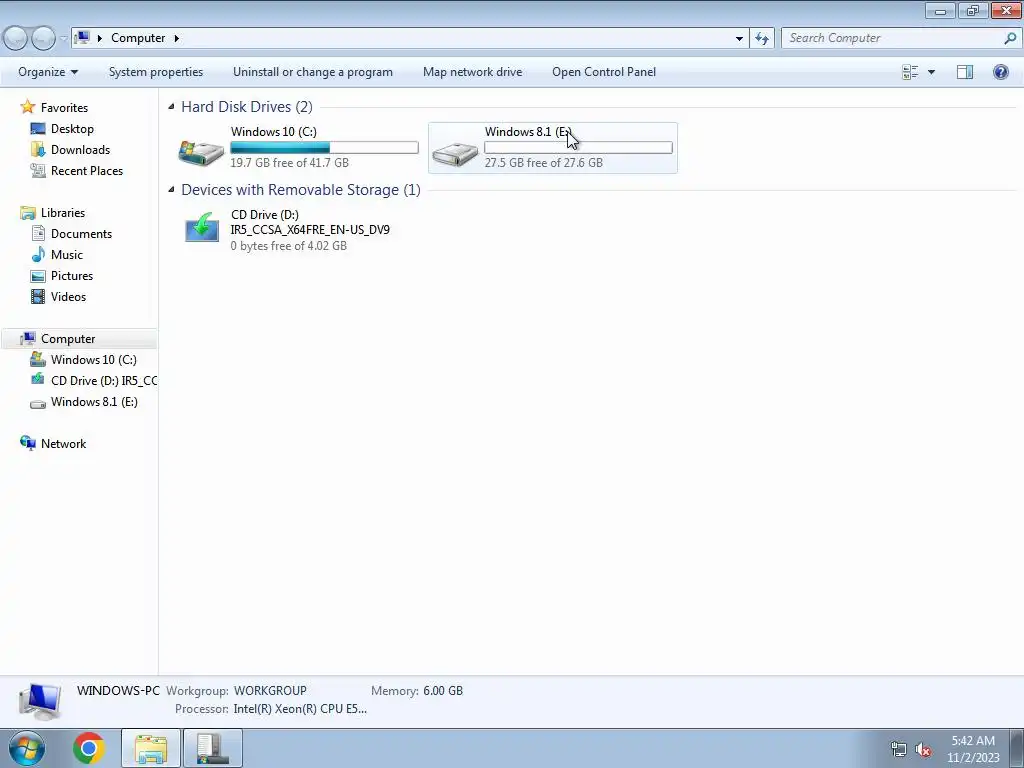Click the Windows 8.1 (E:) usage bar

(x=578, y=148)
